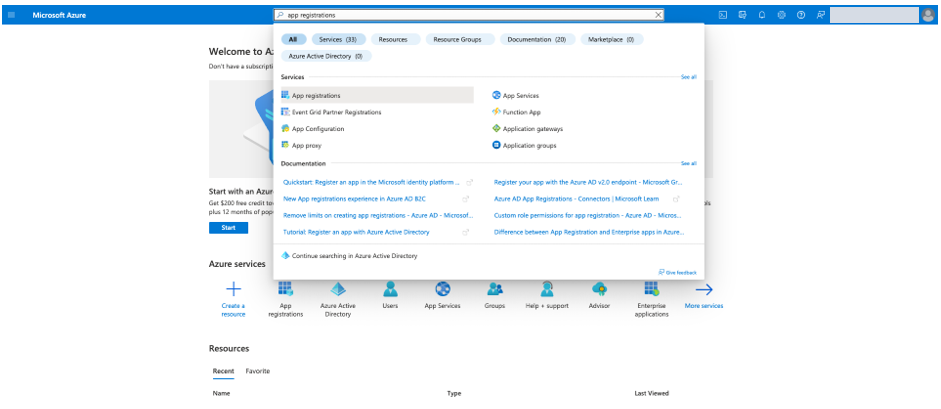Open Groups service tile
941x409 pixels.
495,296
